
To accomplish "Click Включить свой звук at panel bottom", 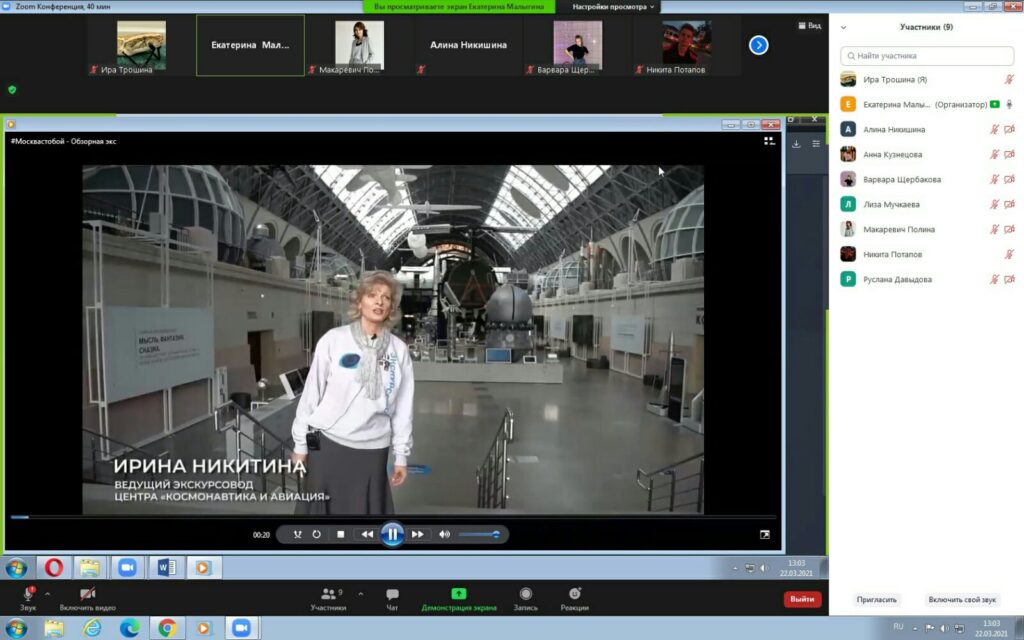I will tap(962, 599).
